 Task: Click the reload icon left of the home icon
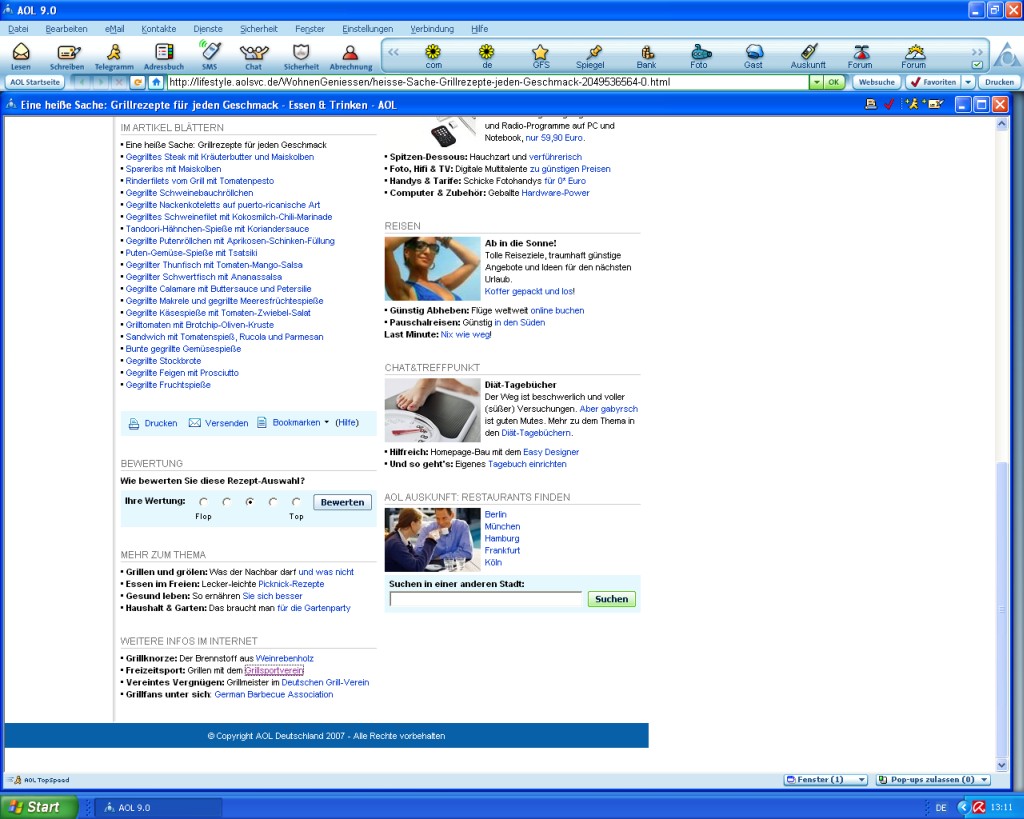[137, 82]
